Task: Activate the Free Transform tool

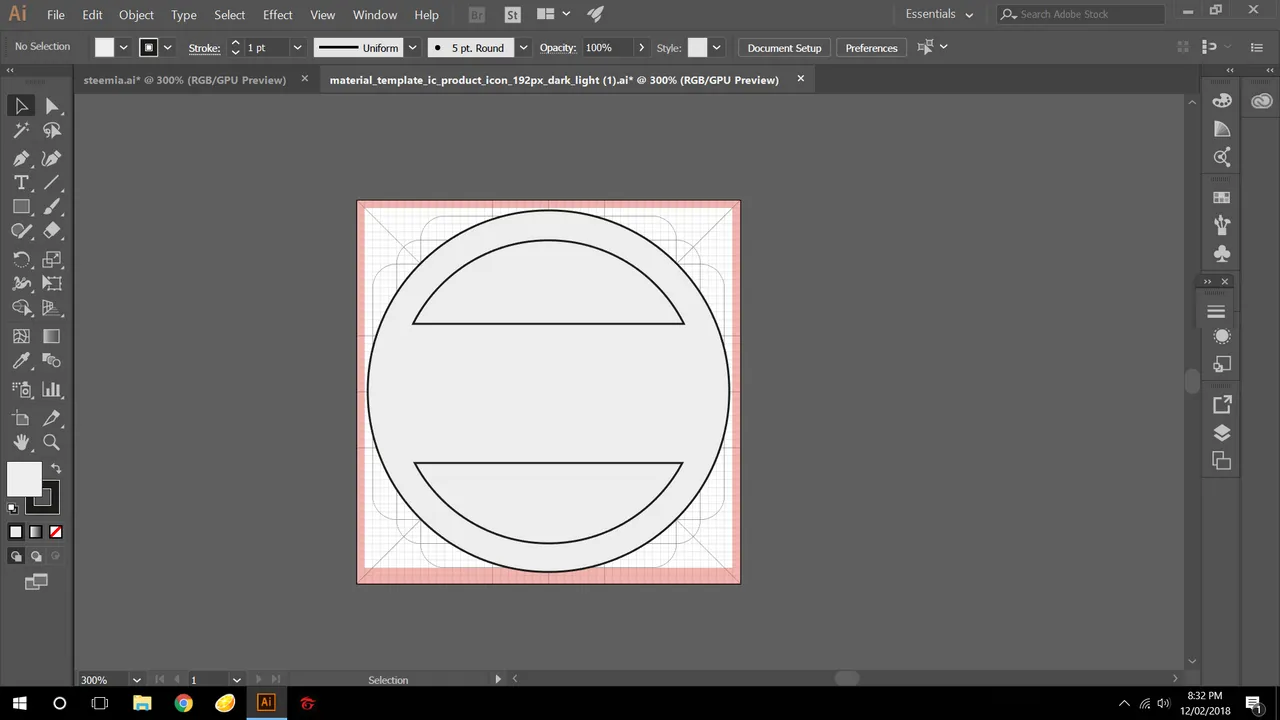Action: (x=52, y=284)
